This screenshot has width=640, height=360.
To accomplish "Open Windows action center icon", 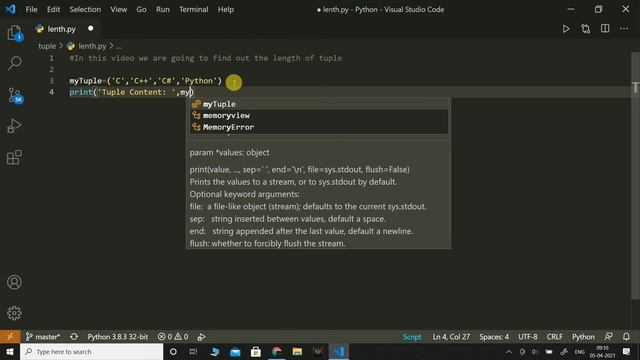I will tap(627, 351).
